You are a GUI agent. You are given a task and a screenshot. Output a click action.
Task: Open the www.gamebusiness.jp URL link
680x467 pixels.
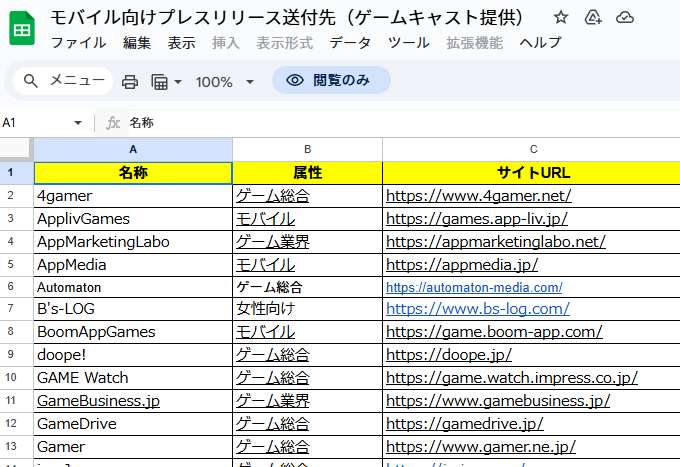pos(498,401)
